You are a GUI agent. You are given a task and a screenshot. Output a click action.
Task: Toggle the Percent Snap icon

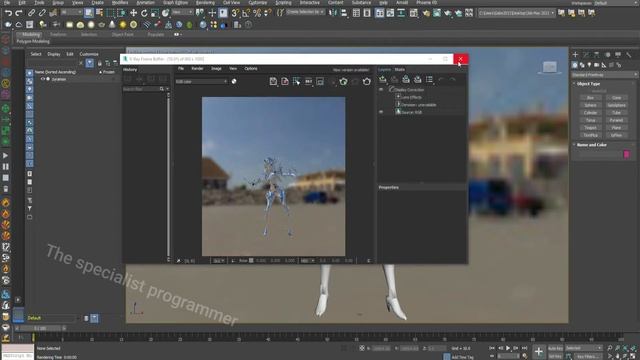tap(257, 13)
